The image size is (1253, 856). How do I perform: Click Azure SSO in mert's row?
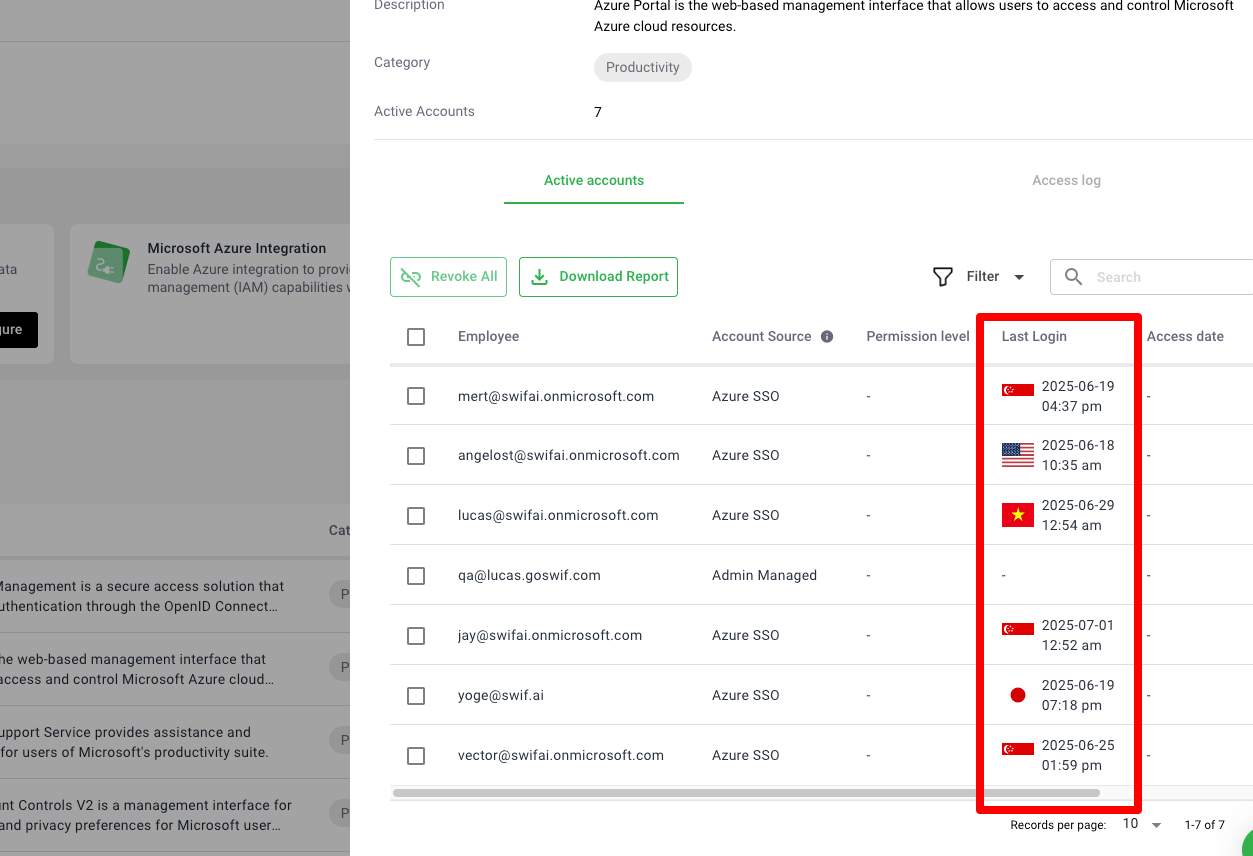point(745,396)
